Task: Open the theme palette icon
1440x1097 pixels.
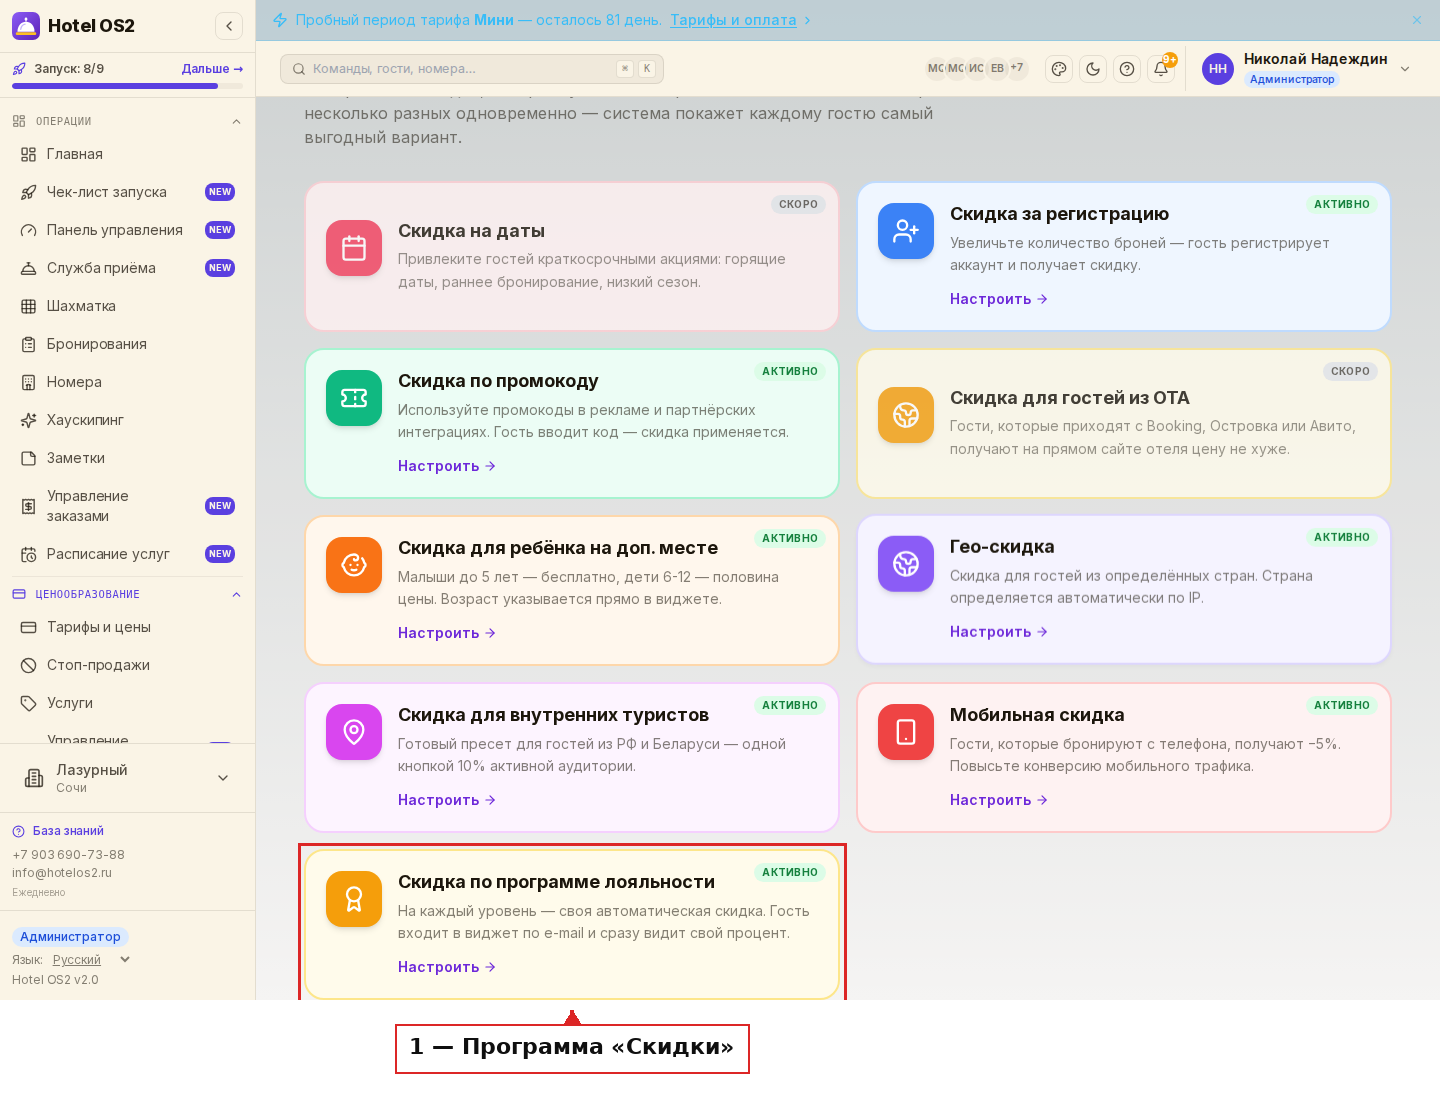Action: coord(1059,69)
